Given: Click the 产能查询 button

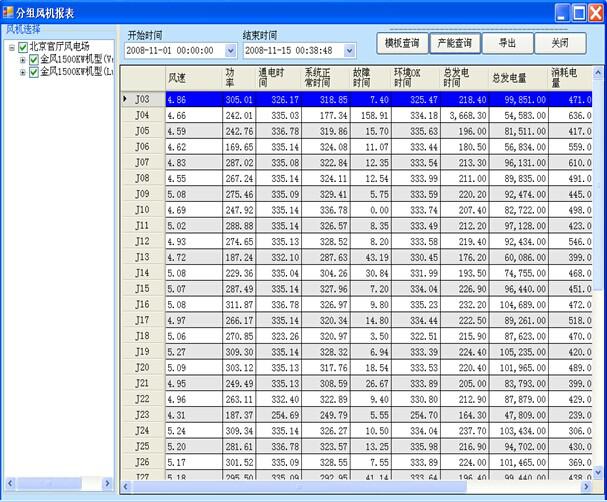Looking at the screenshot, I should (455, 43).
